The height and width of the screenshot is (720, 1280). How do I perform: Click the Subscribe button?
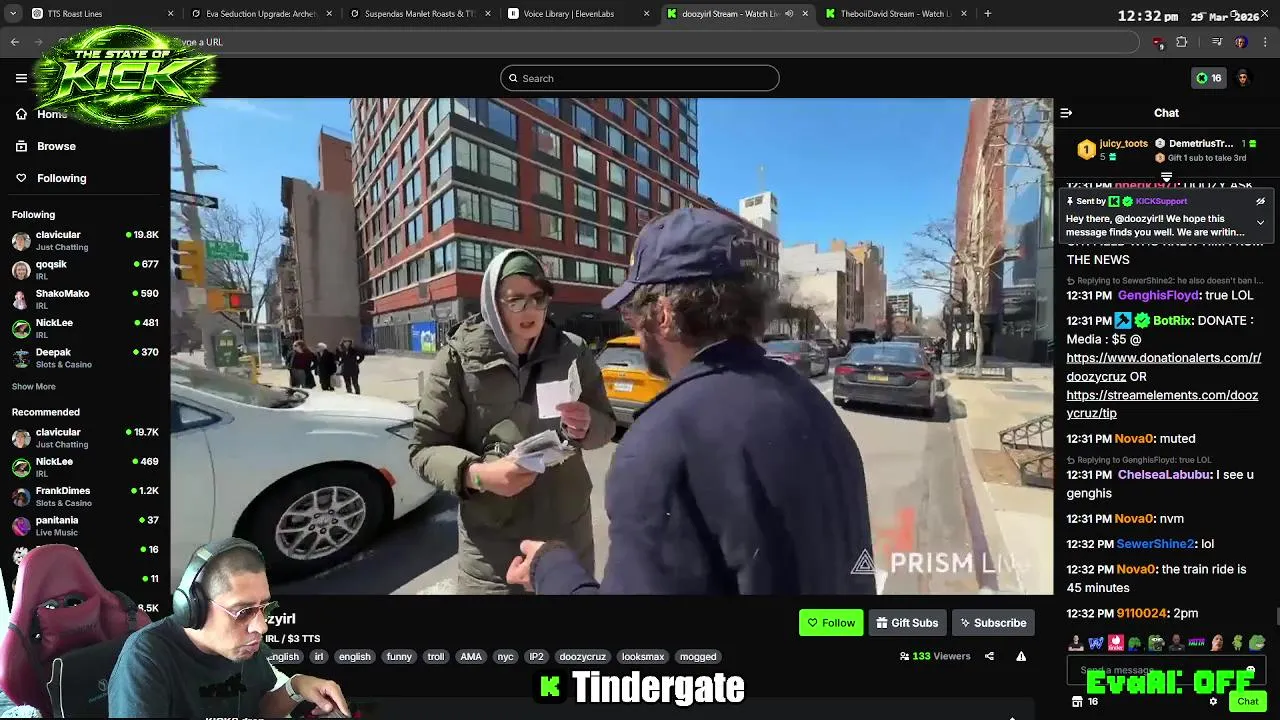click(x=993, y=623)
